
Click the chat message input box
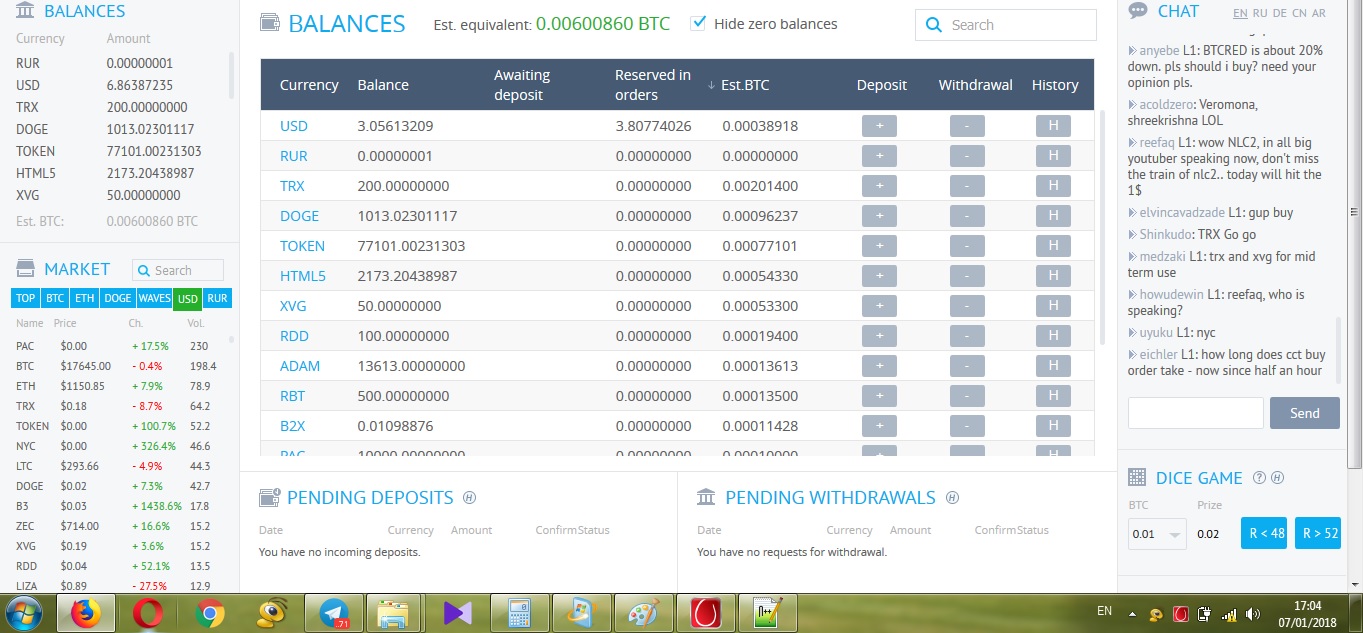[x=1195, y=413]
